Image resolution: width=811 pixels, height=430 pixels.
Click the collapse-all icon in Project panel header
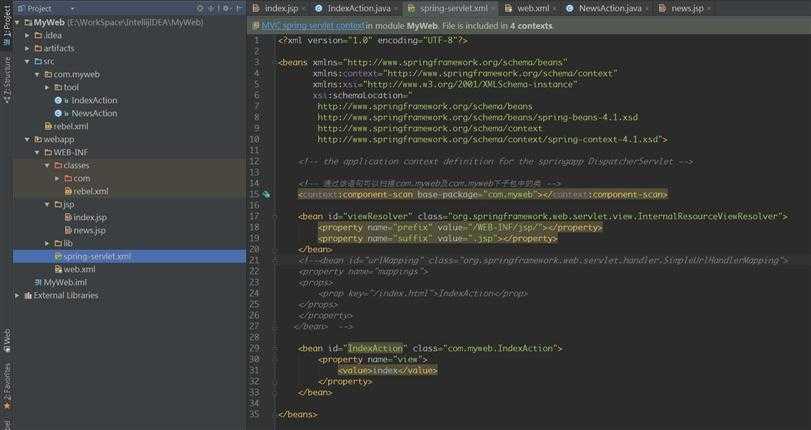(x=211, y=8)
